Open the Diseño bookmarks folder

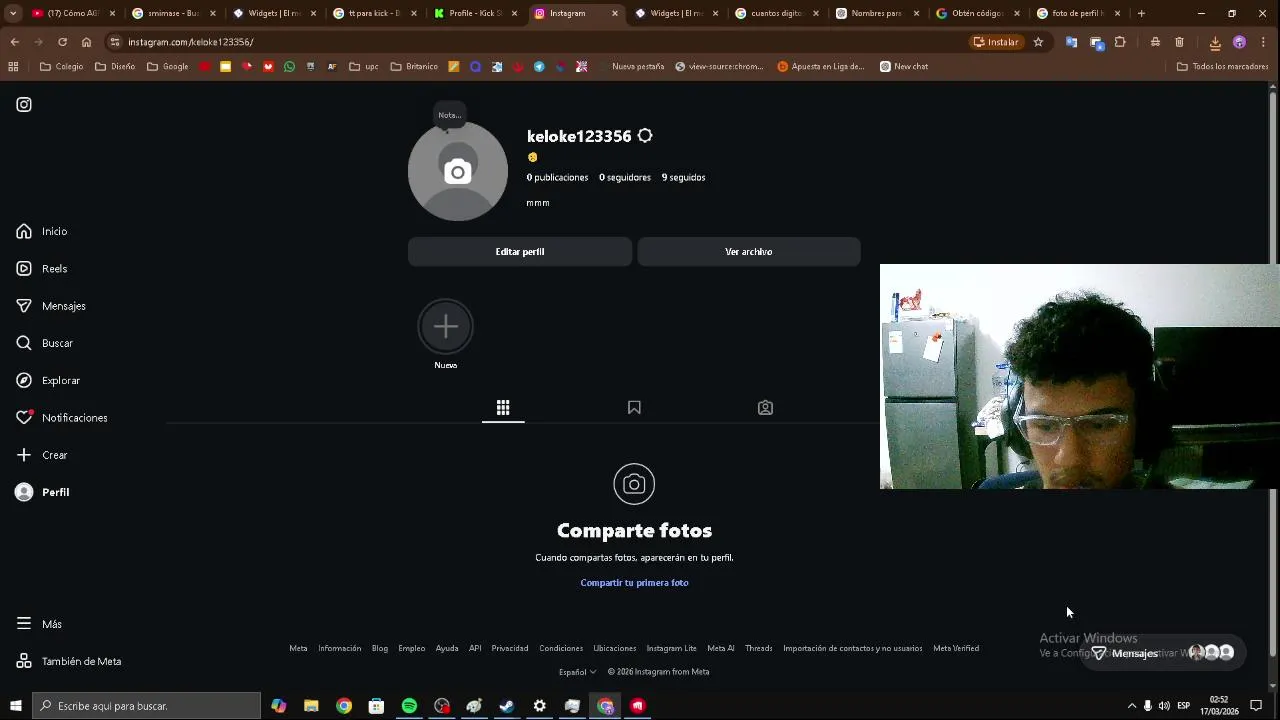pos(115,67)
